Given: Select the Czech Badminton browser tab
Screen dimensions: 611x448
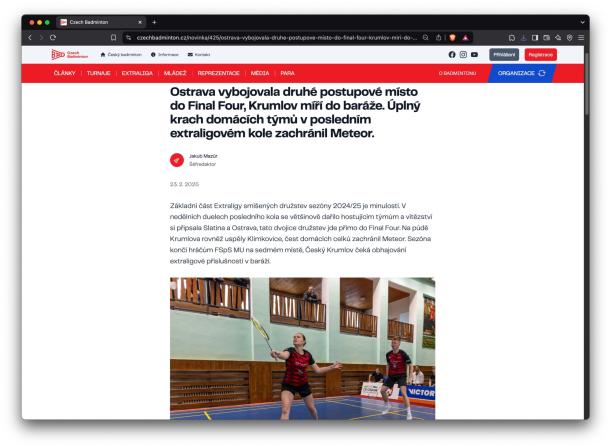Looking at the screenshot, I should [x=101, y=22].
